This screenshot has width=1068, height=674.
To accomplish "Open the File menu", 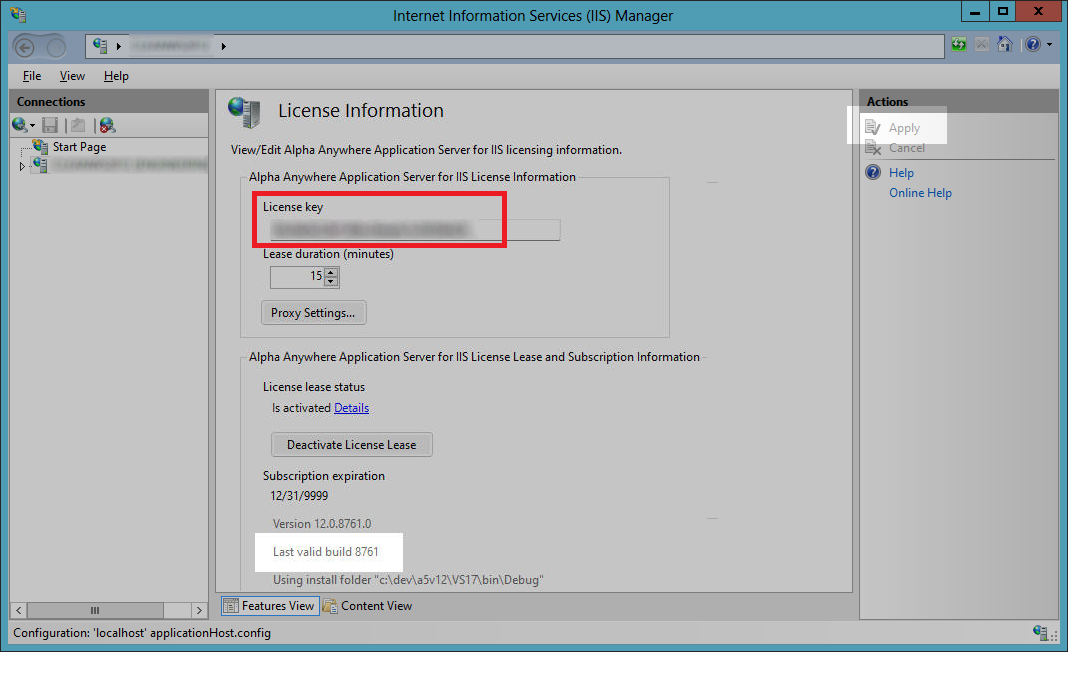I will pos(32,76).
